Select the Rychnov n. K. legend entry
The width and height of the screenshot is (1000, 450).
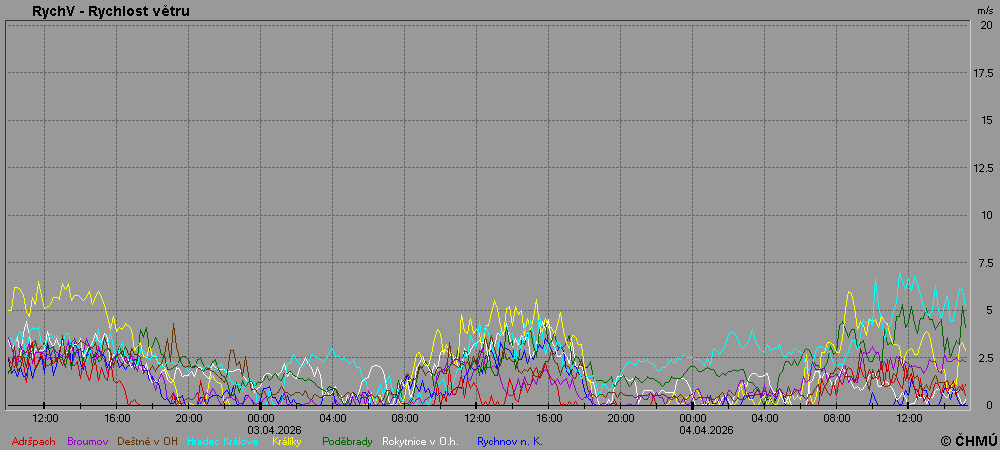[x=509, y=441]
